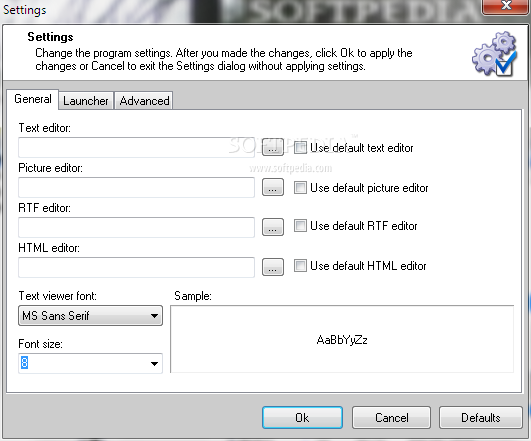This screenshot has width=531, height=441.
Task: Enable Use default RTF editor
Action: pos(300,226)
